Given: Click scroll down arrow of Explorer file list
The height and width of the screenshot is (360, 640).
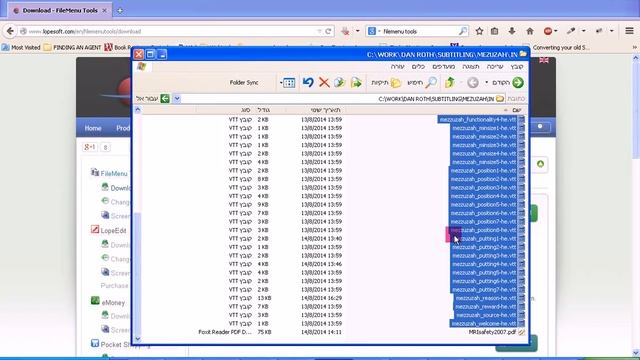Looking at the screenshot, I should click(138, 339).
